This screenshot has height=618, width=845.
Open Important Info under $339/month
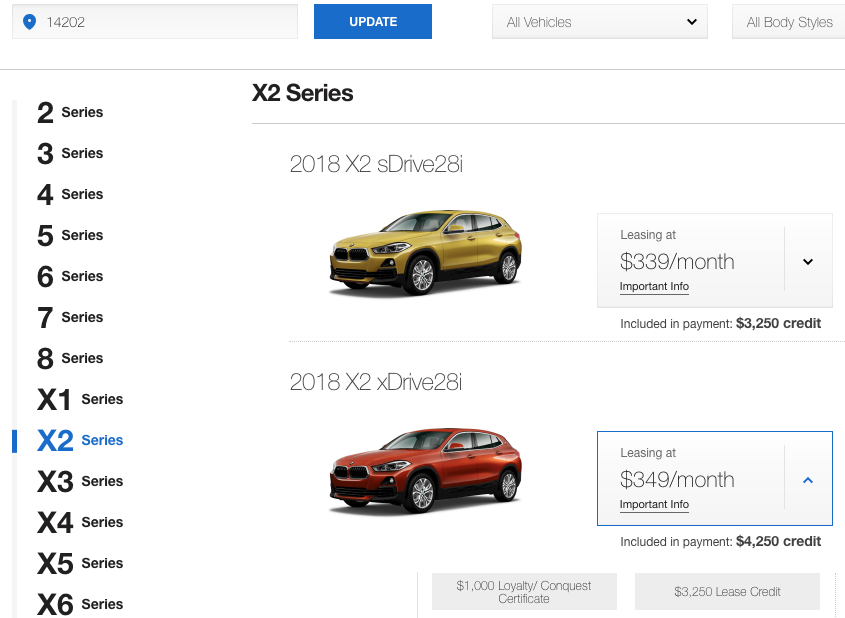[x=654, y=287]
